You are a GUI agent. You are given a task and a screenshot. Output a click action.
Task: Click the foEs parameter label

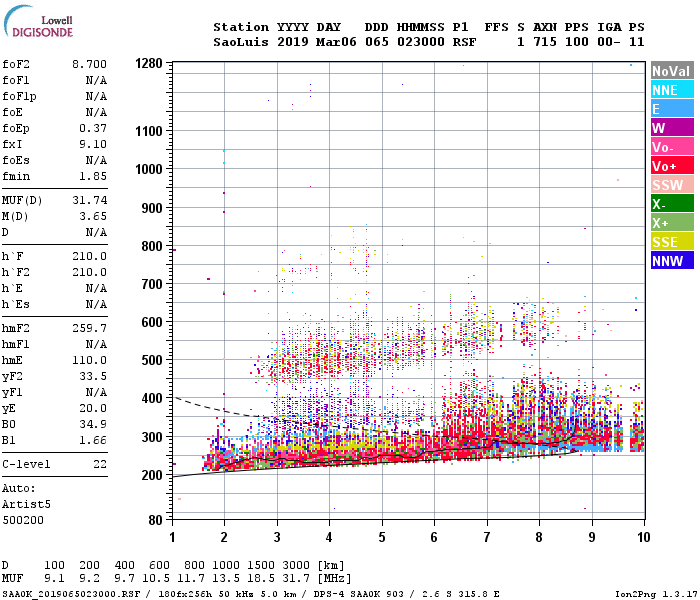tap(16, 160)
